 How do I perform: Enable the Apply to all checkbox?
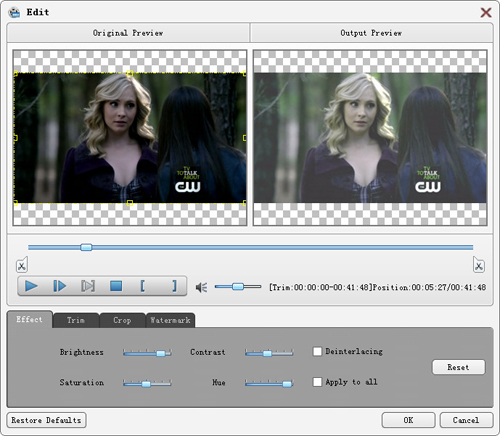[x=317, y=382]
